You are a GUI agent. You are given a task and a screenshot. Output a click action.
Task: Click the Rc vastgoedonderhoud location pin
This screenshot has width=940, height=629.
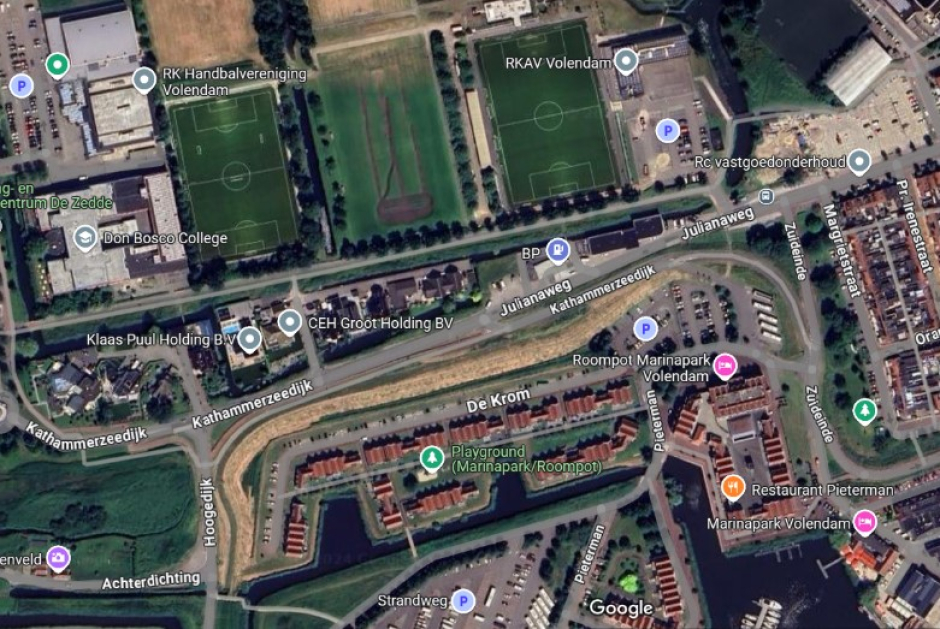[859, 161]
